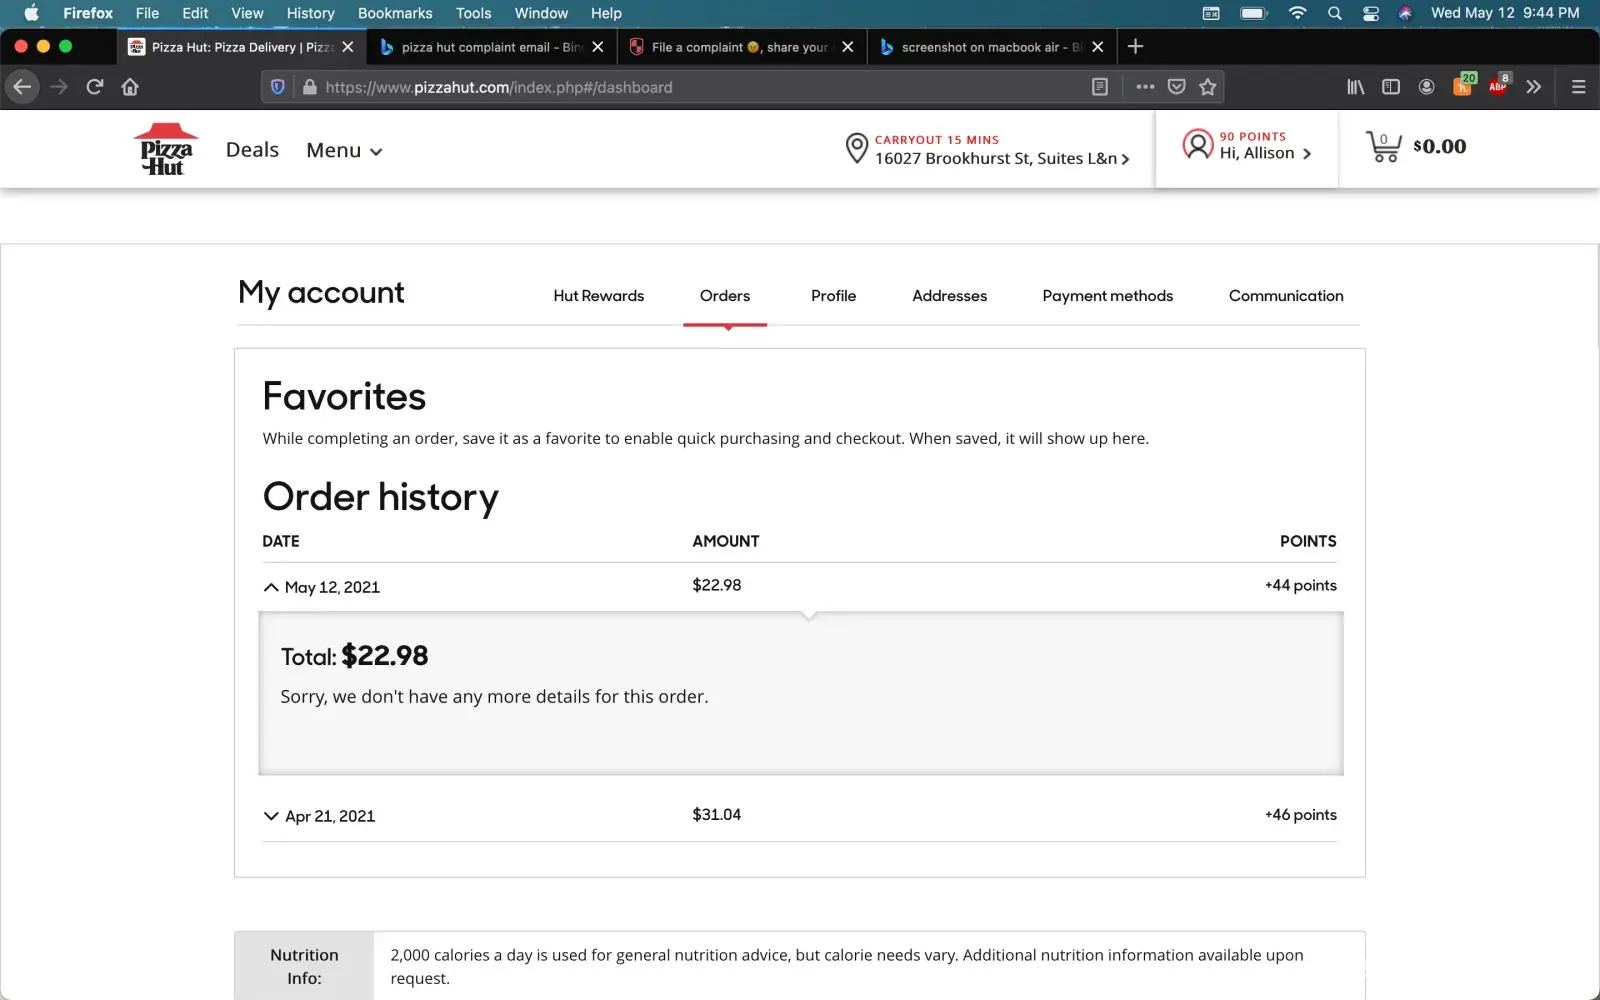Click the account profile avatar icon
Image resolution: width=1600 pixels, height=1000 pixels.
point(1197,145)
